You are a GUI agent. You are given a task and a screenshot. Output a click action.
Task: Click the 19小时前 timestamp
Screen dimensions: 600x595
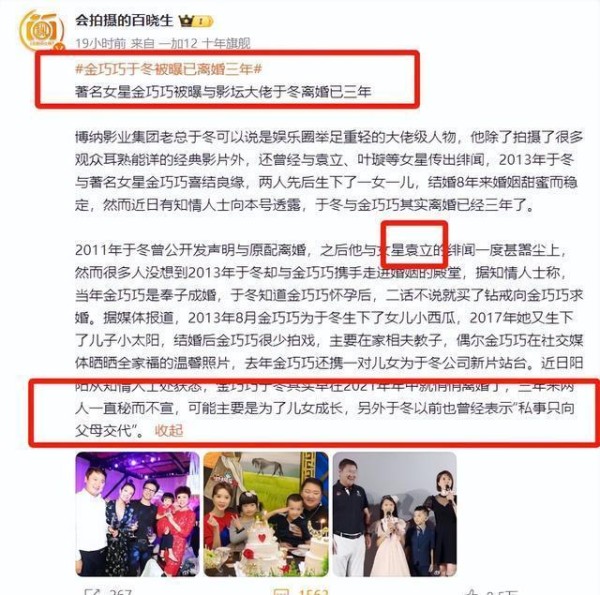point(101,44)
